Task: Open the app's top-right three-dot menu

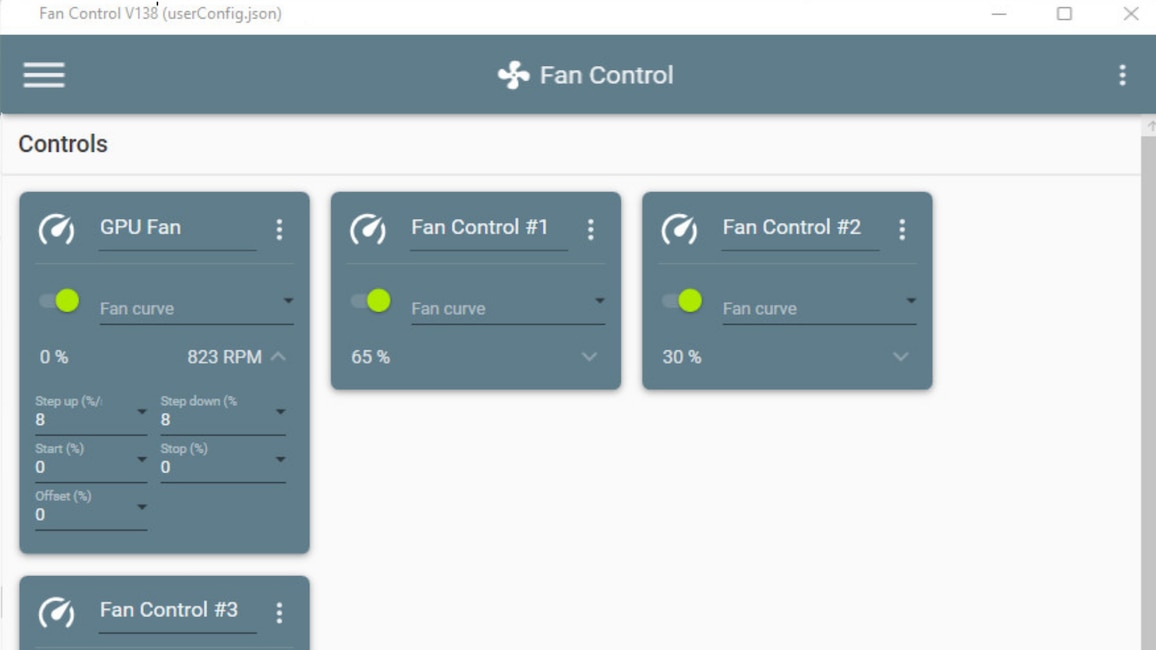Action: point(1122,75)
